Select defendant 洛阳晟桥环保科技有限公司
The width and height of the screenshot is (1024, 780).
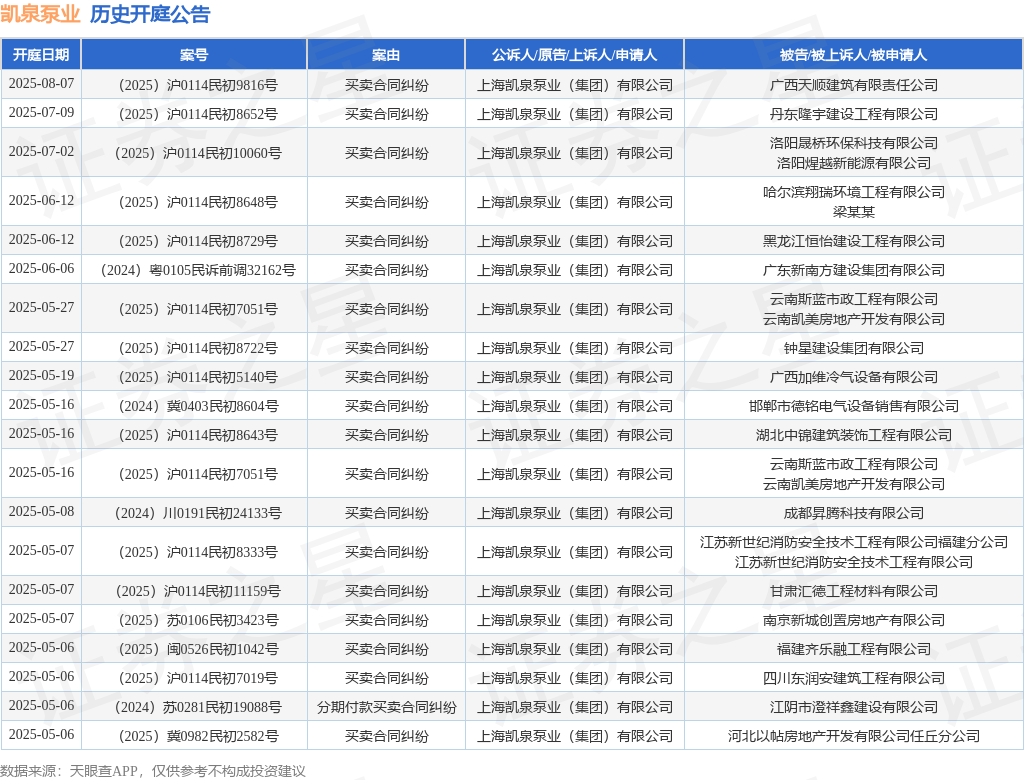pos(854,143)
